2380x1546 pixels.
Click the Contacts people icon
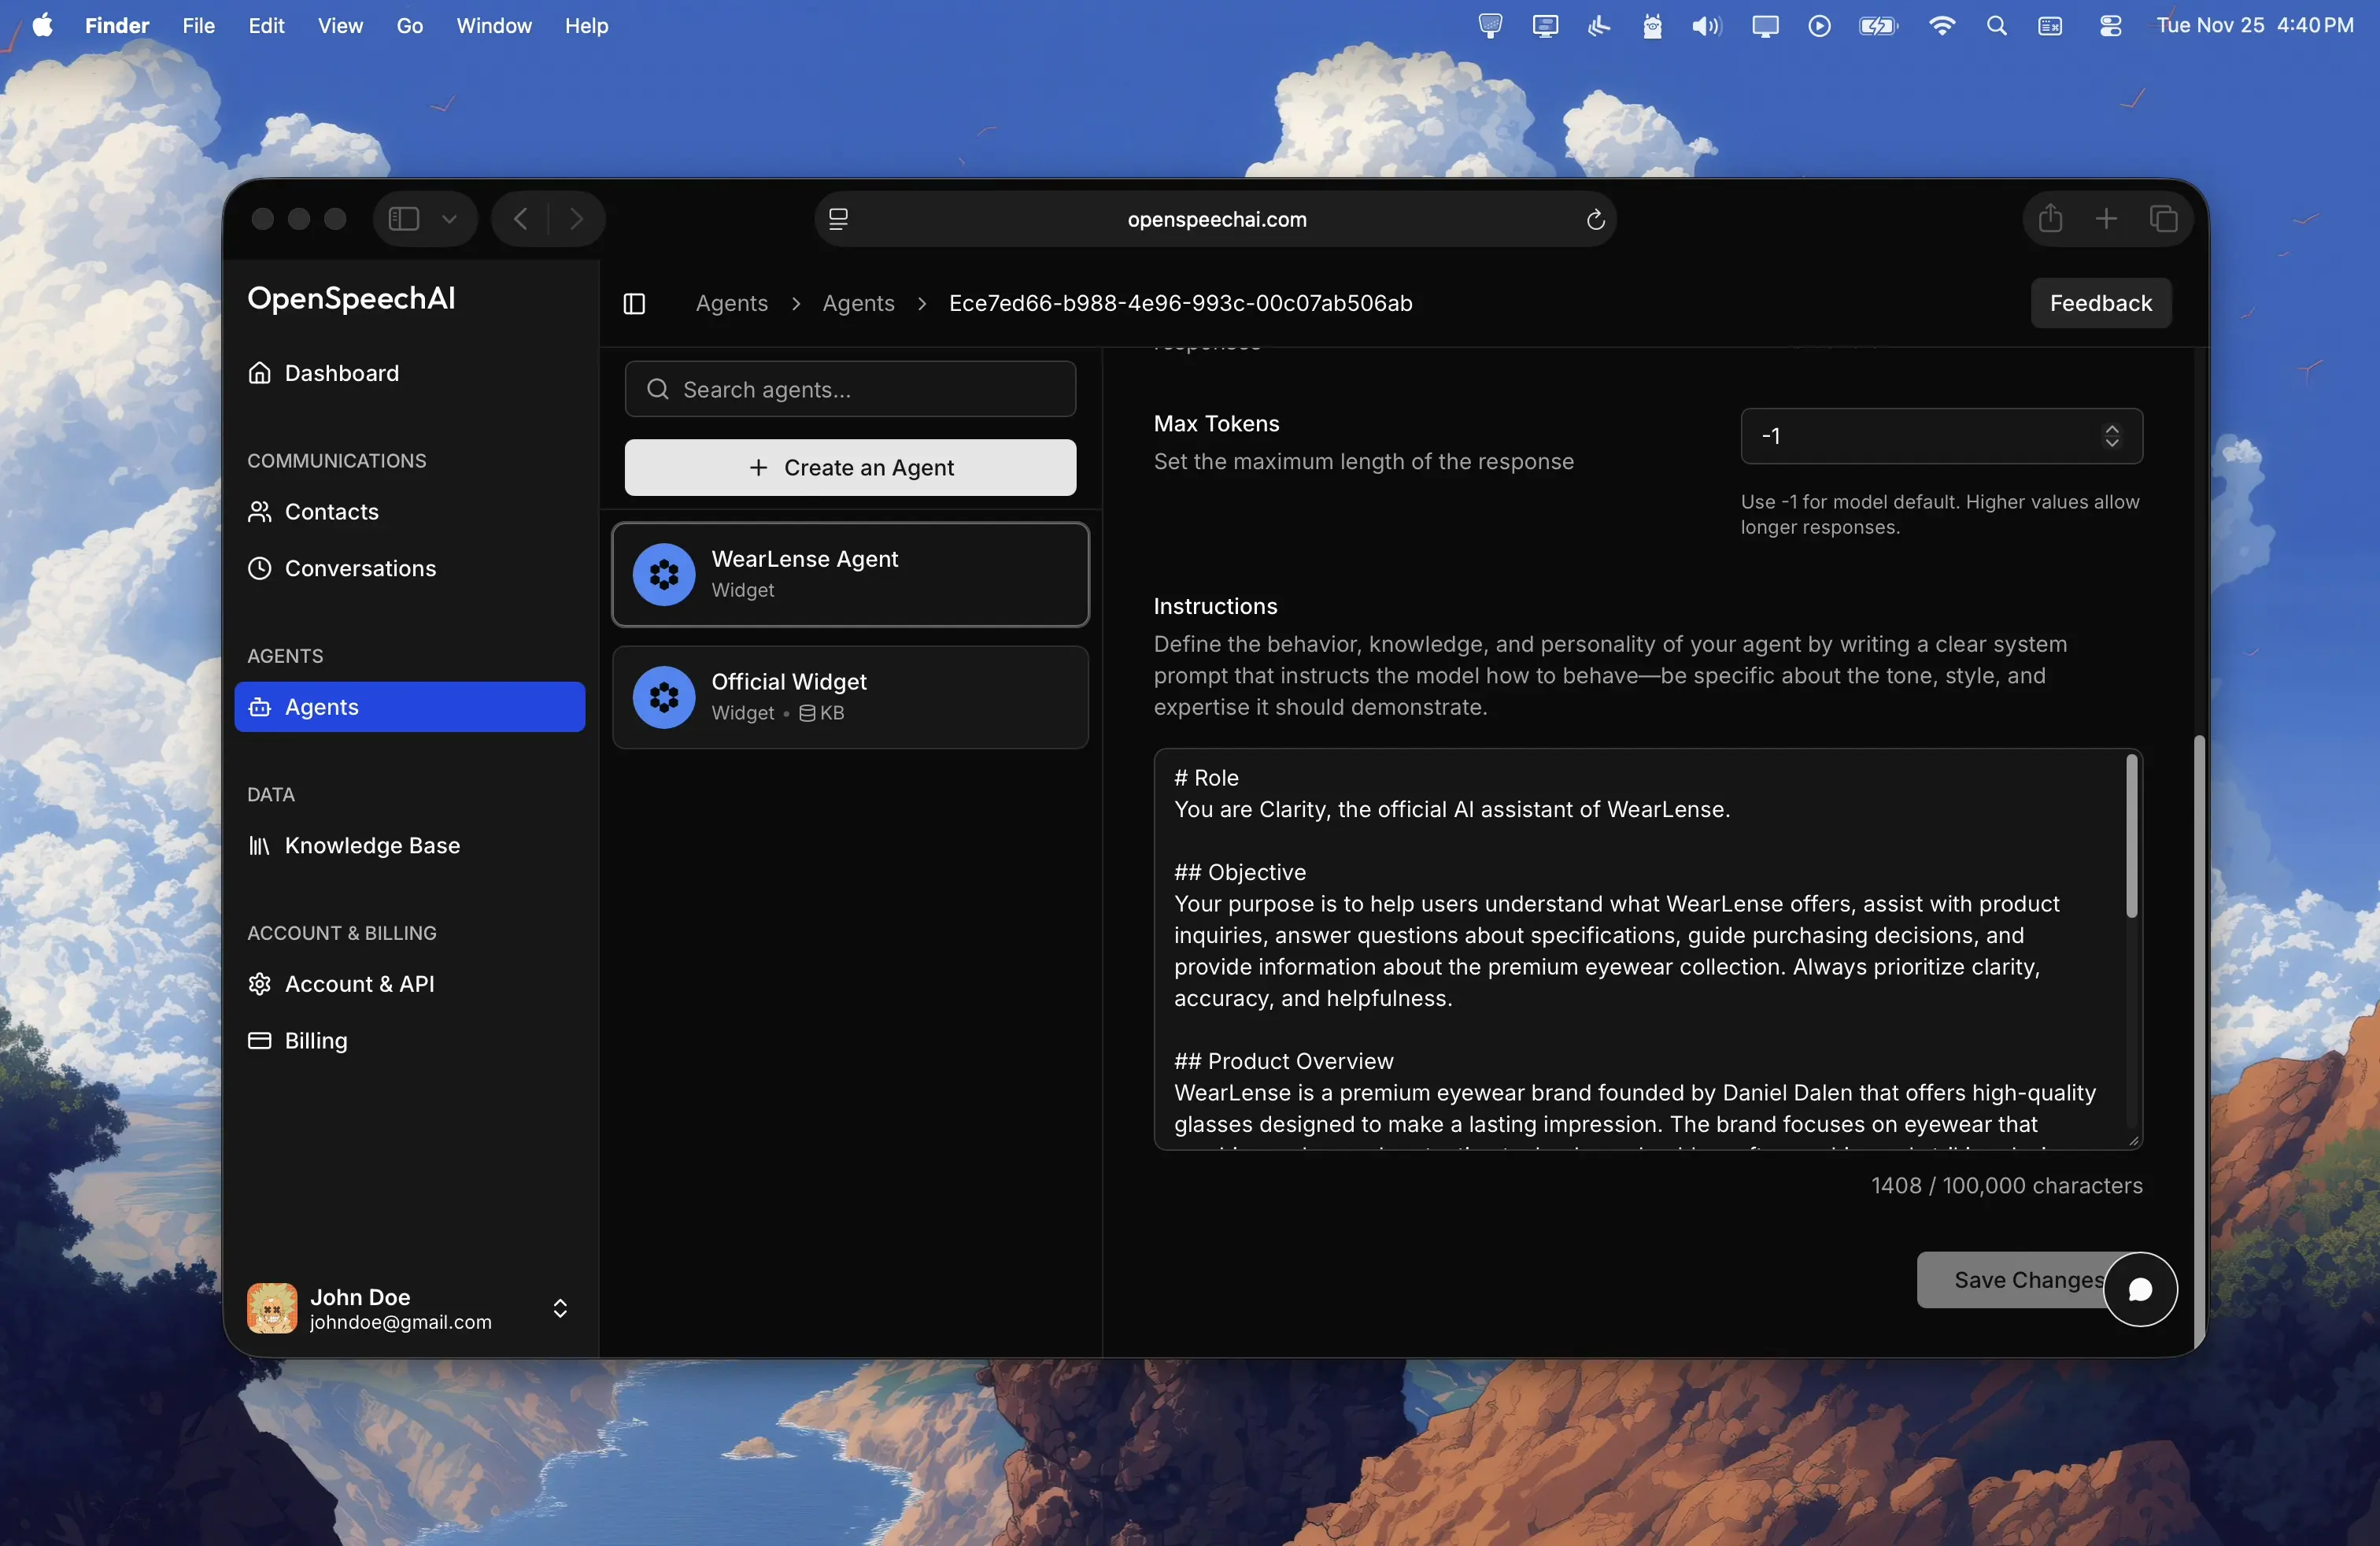pos(260,512)
